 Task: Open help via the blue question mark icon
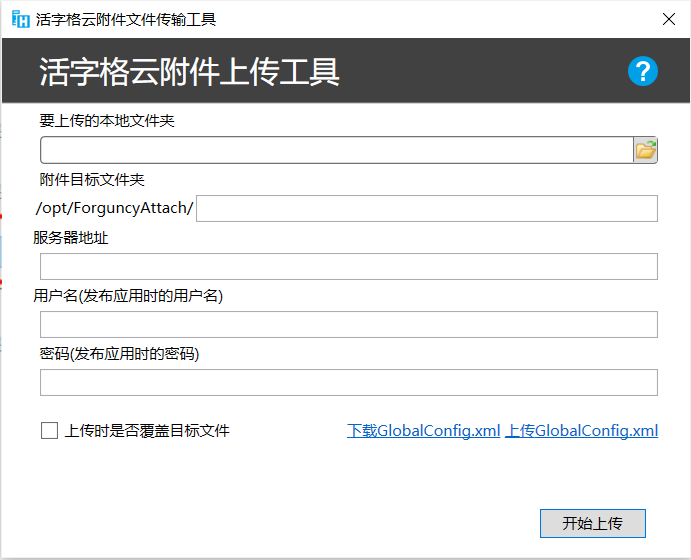click(643, 71)
